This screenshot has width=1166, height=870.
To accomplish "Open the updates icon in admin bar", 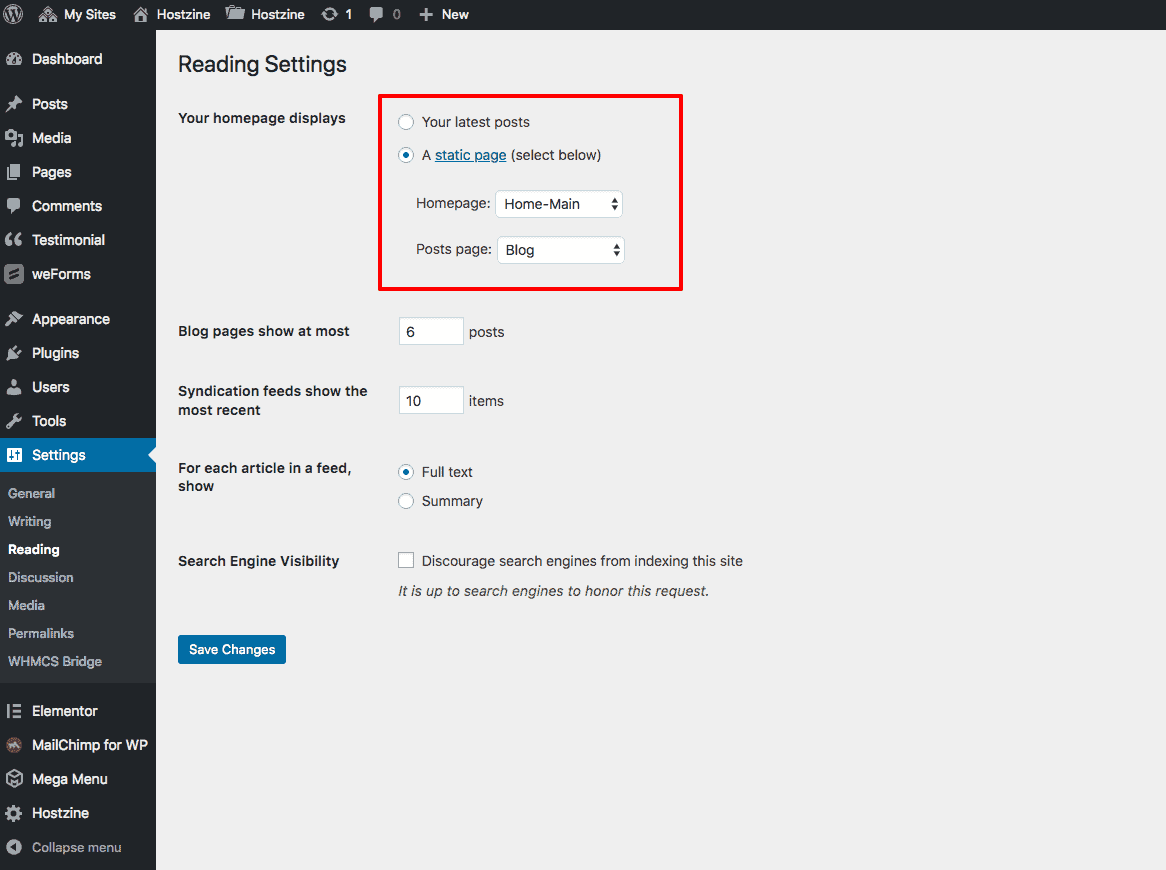I will [x=330, y=14].
